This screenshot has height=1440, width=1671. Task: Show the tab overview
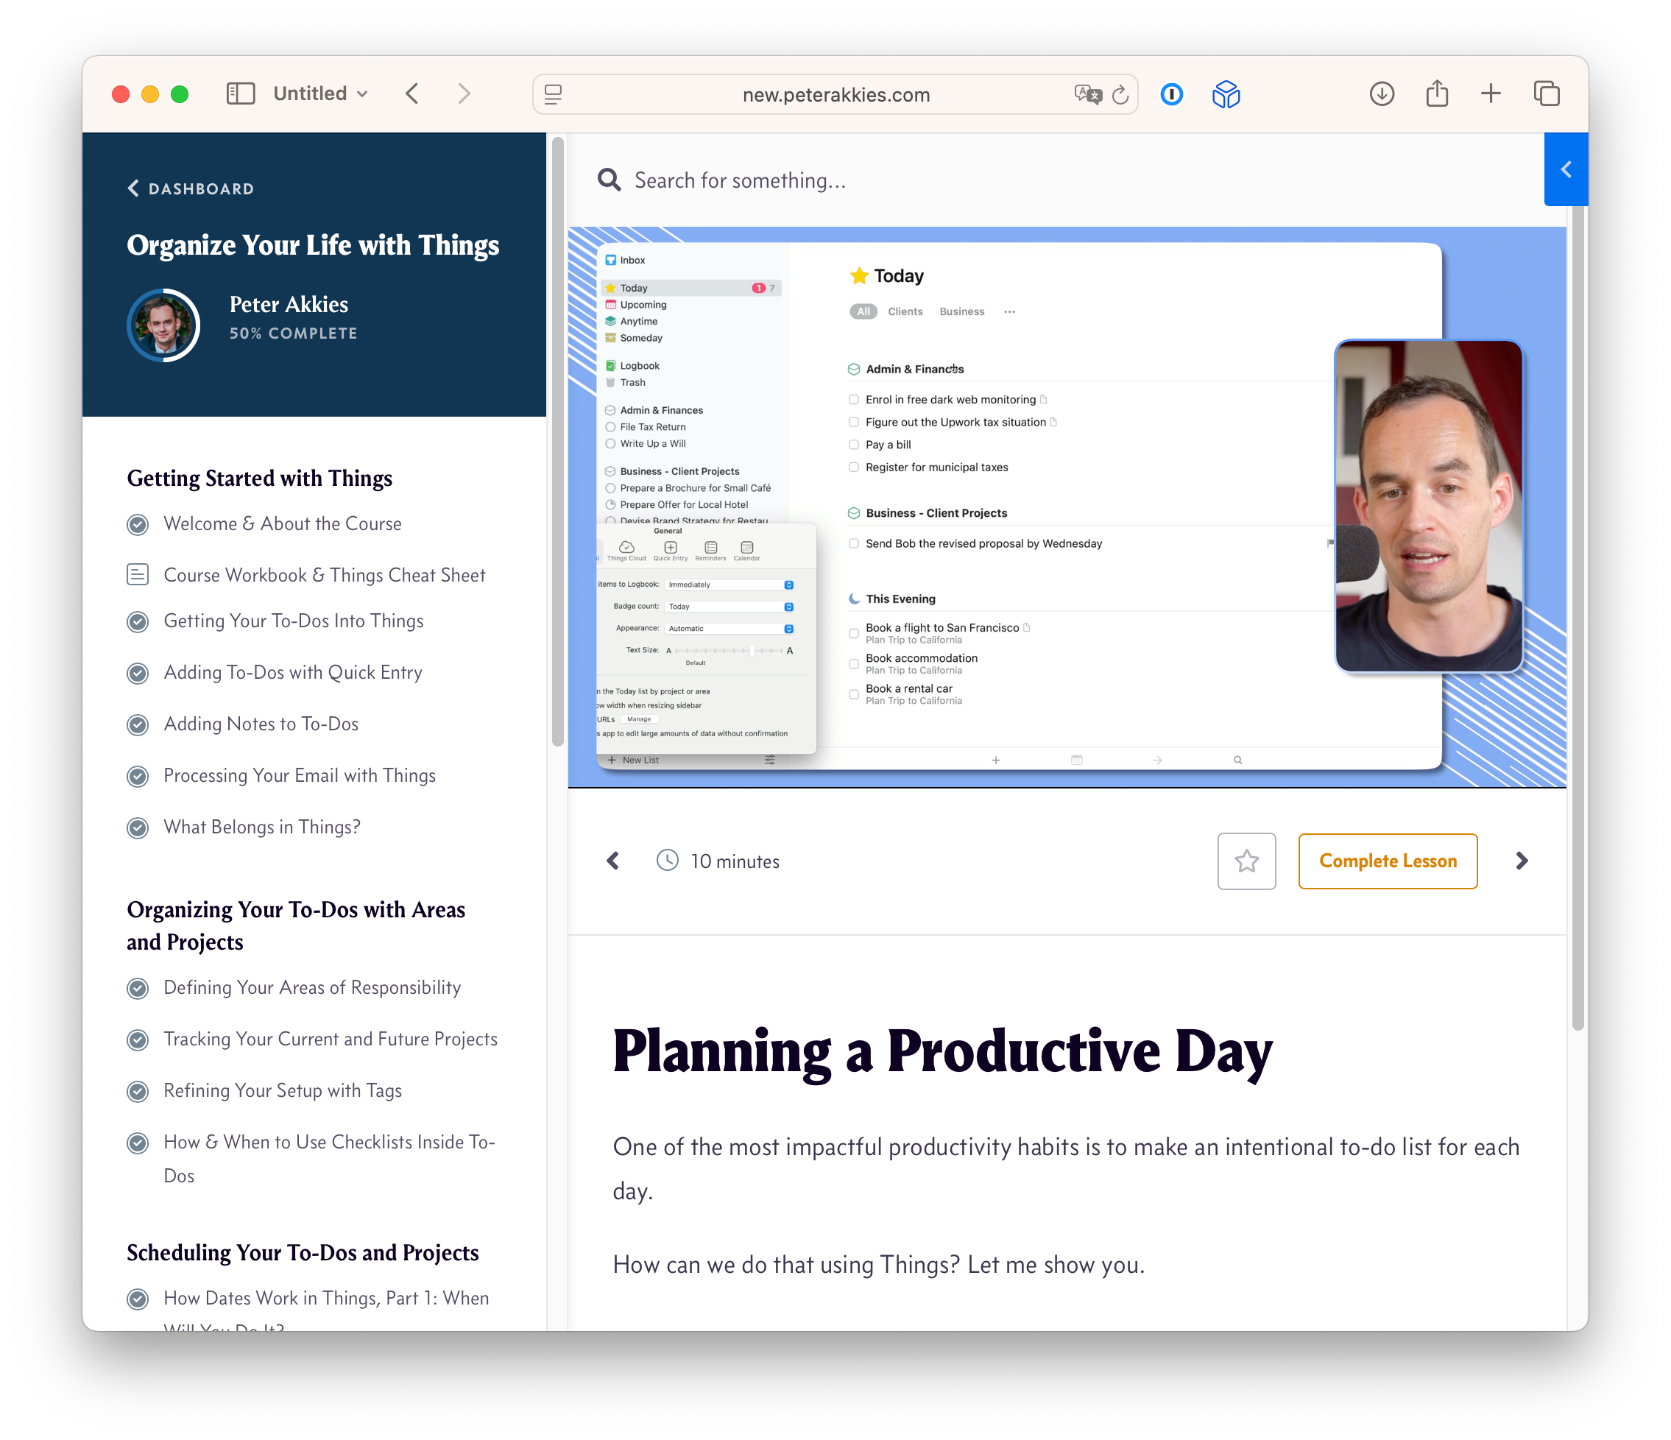pyautogui.click(x=1547, y=94)
